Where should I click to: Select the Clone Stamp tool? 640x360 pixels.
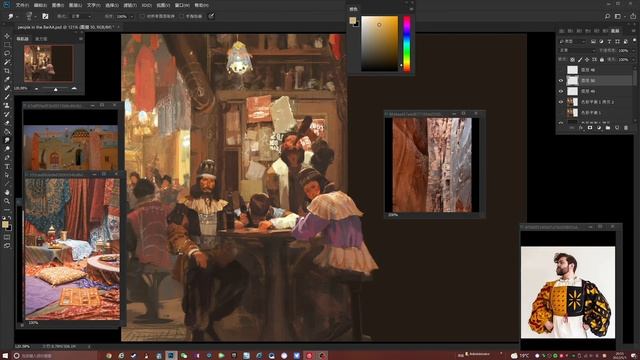click(7, 105)
